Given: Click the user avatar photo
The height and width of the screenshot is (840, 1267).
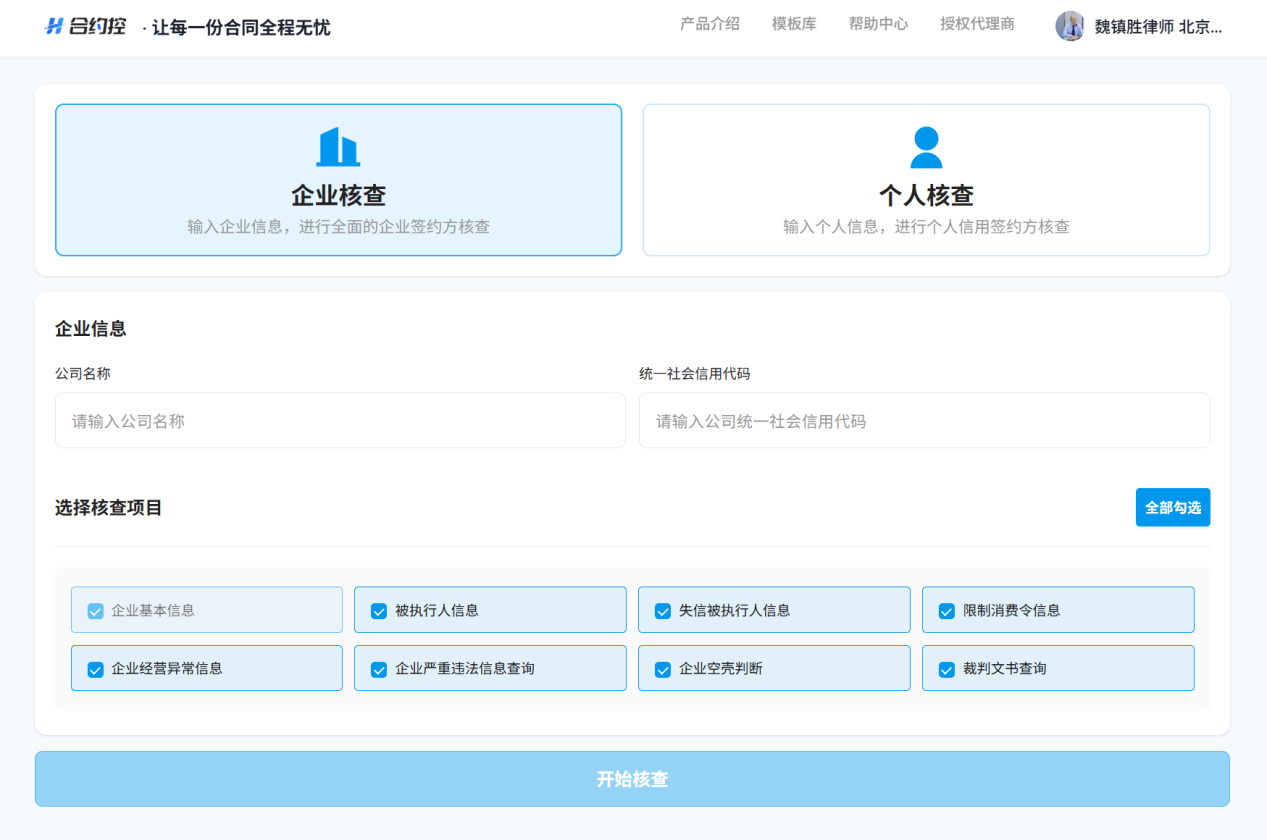Looking at the screenshot, I should [x=1070, y=26].
